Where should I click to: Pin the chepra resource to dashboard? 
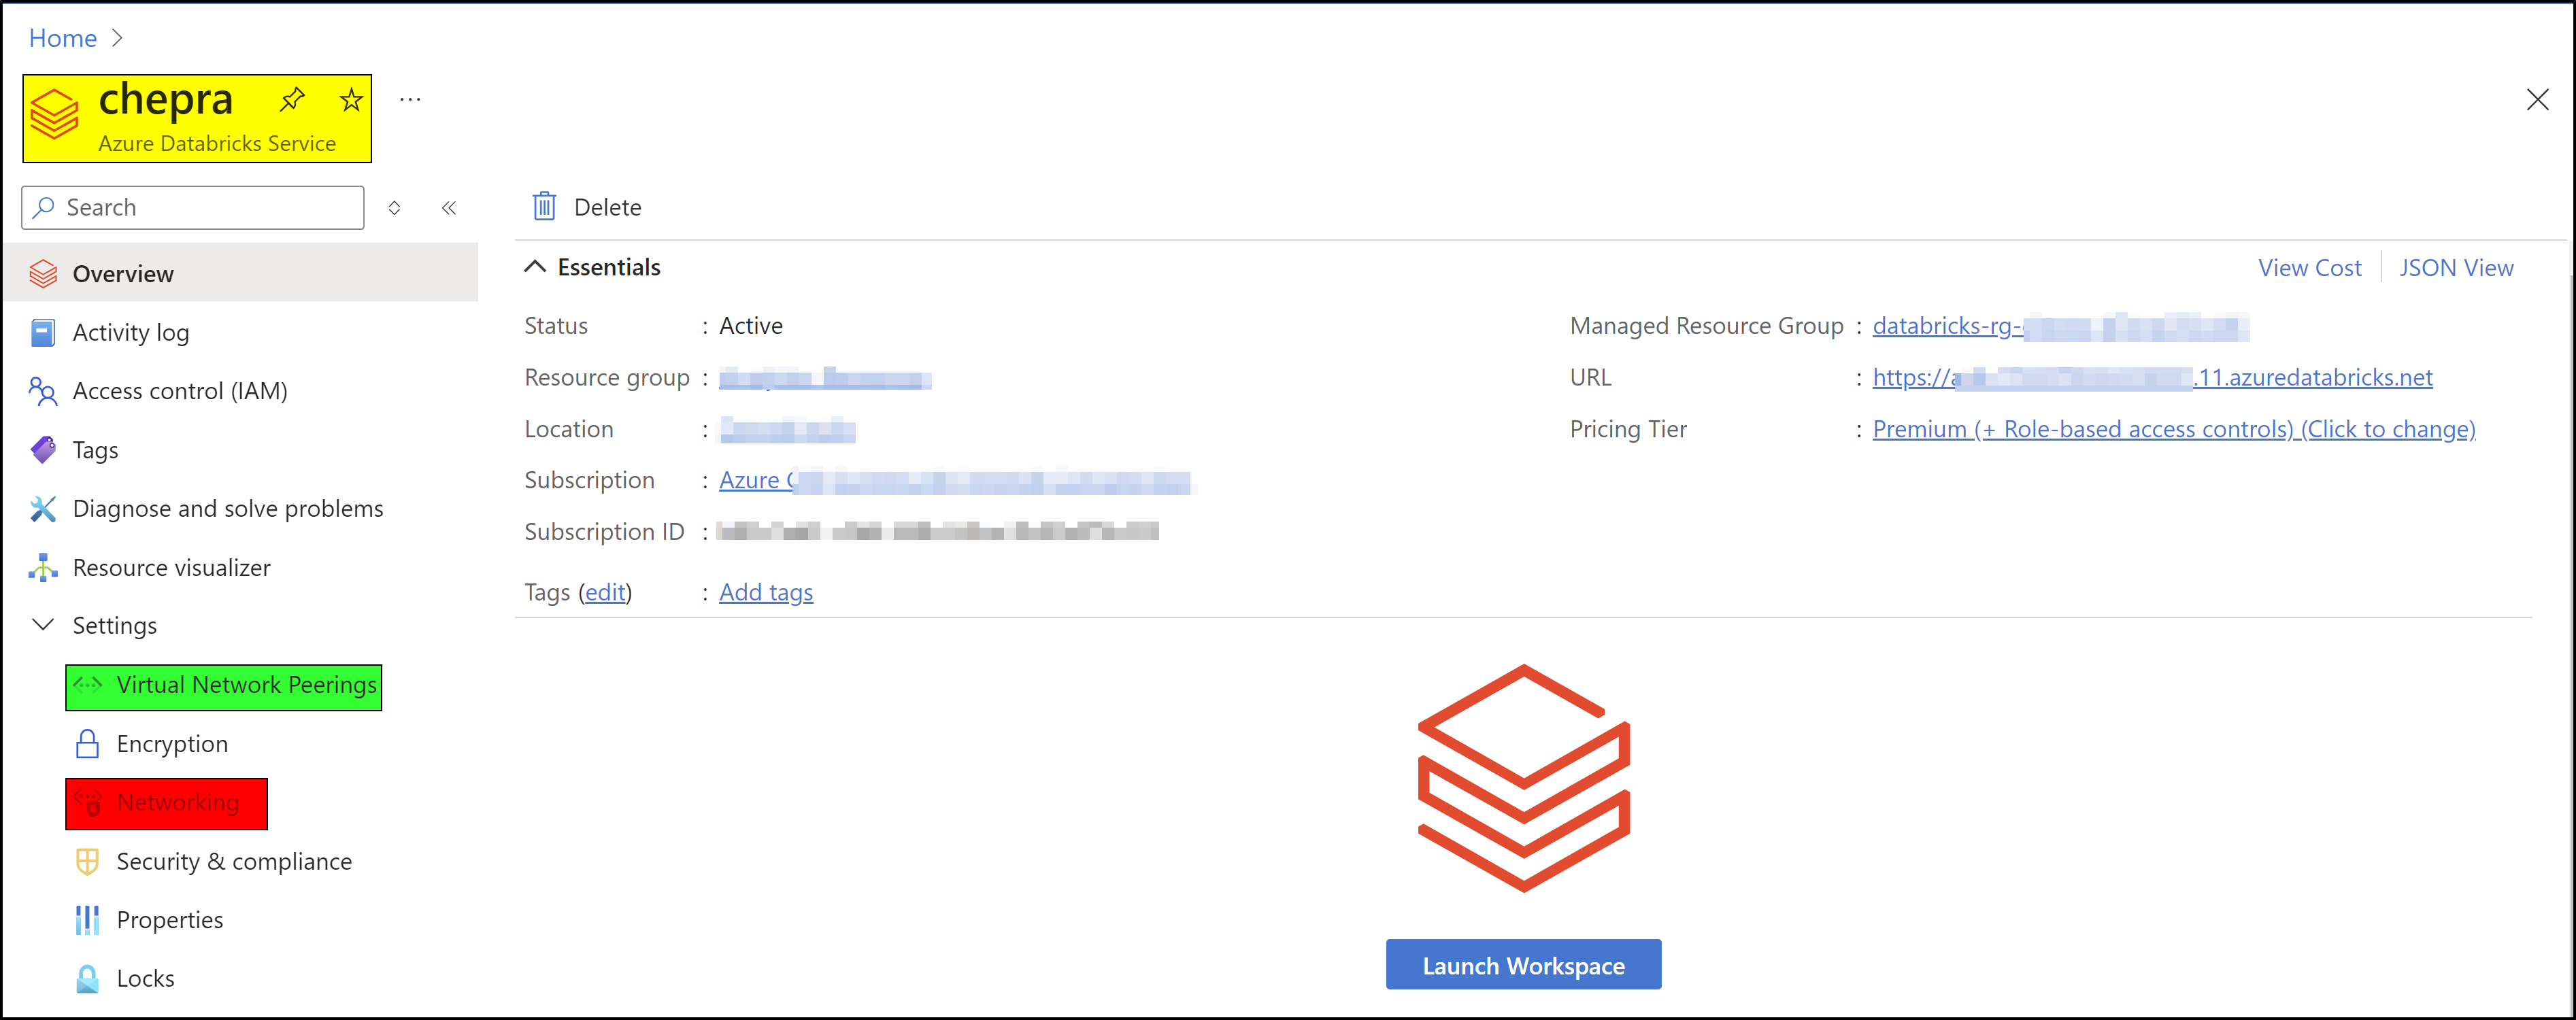tap(292, 99)
